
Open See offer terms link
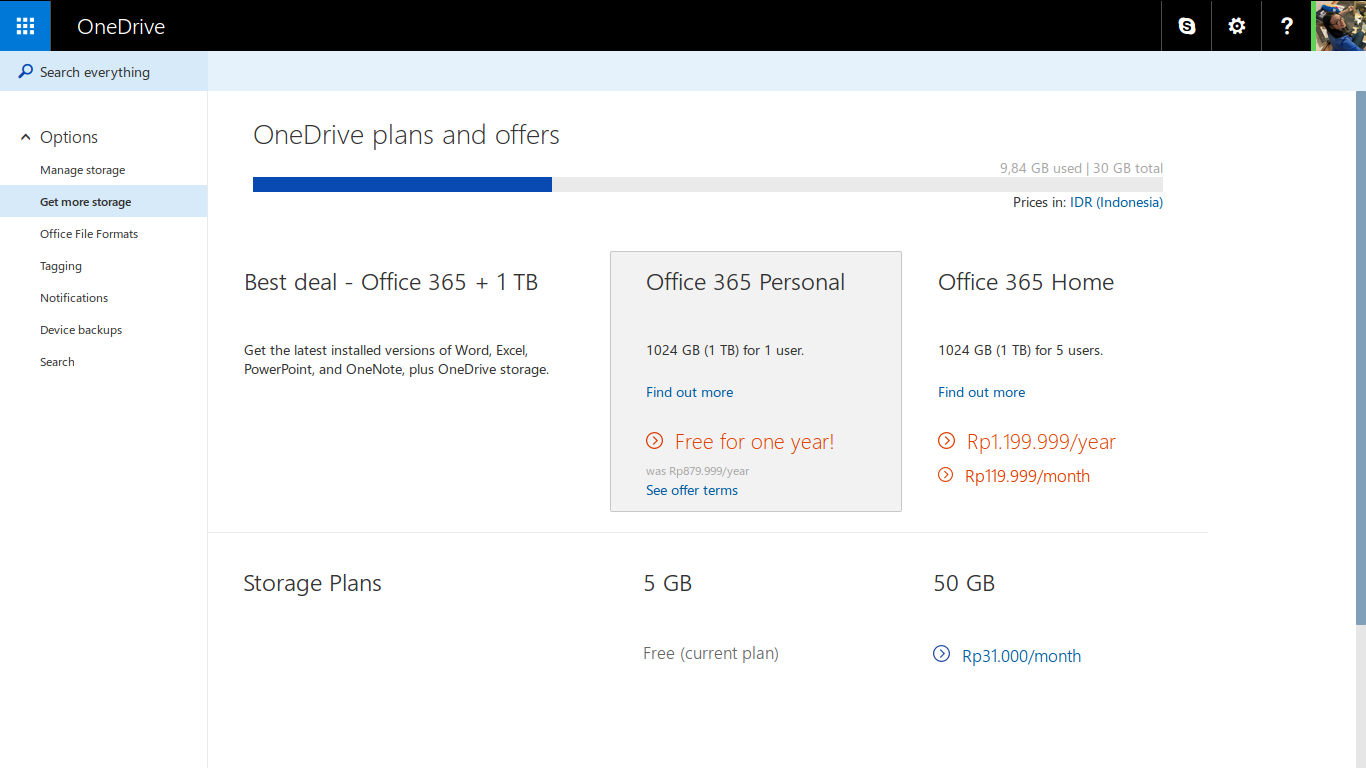click(692, 490)
